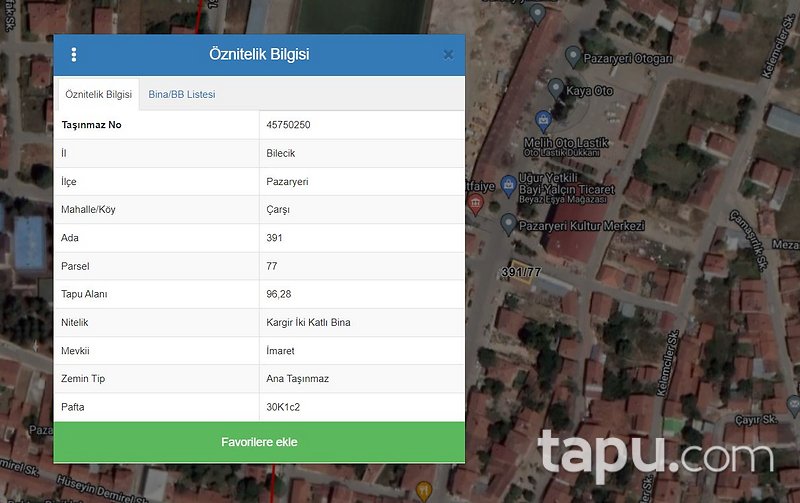The height and width of the screenshot is (503, 800).
Task: Click the Mevkii value İmaret
Action: click(280, 351)
